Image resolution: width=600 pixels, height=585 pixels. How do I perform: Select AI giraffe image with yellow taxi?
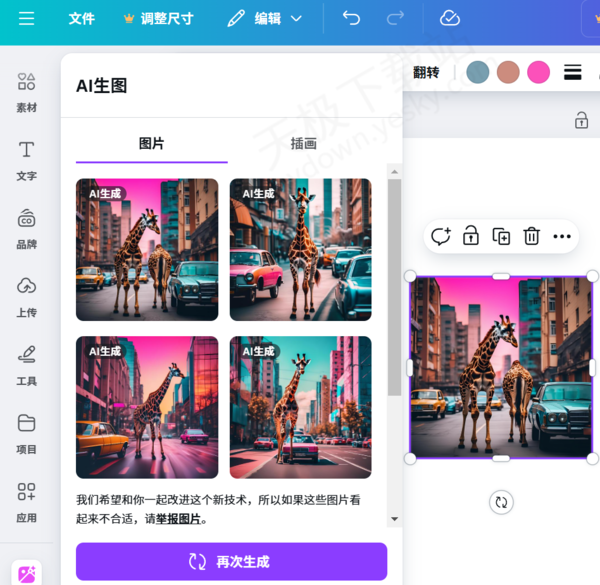point(147,407)
